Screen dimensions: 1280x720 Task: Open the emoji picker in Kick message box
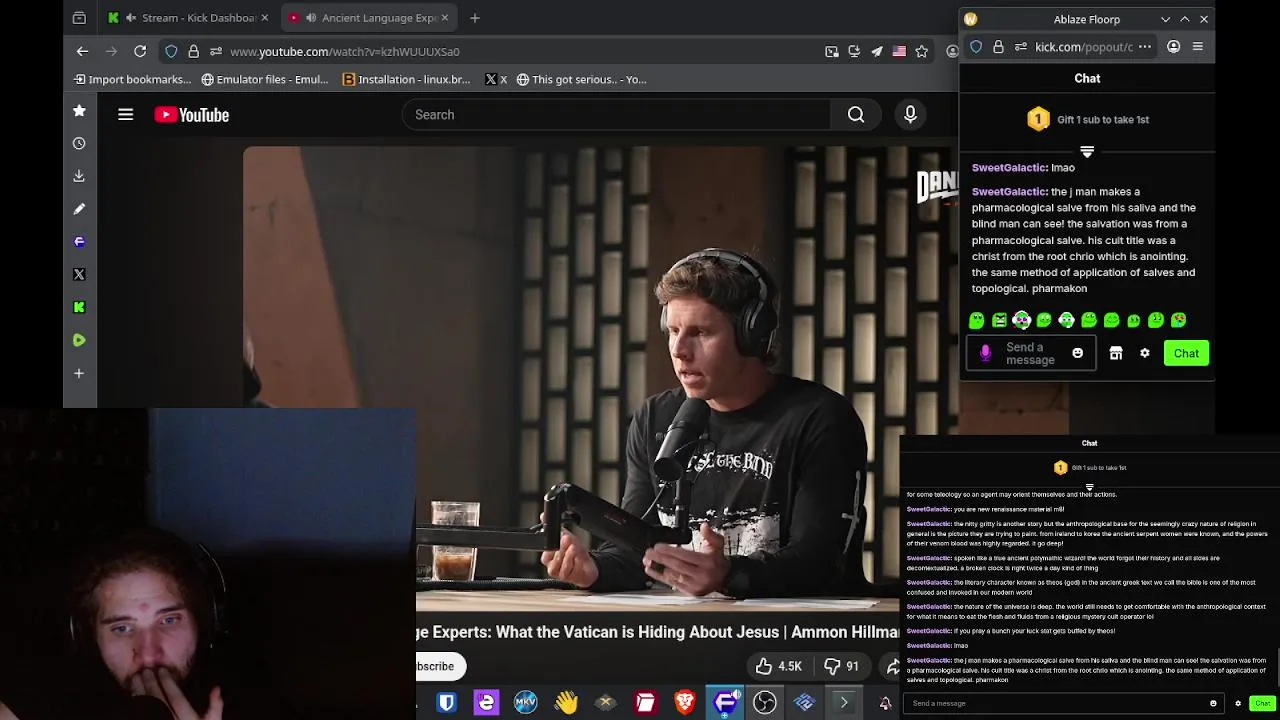click(x=1077, y=353)
